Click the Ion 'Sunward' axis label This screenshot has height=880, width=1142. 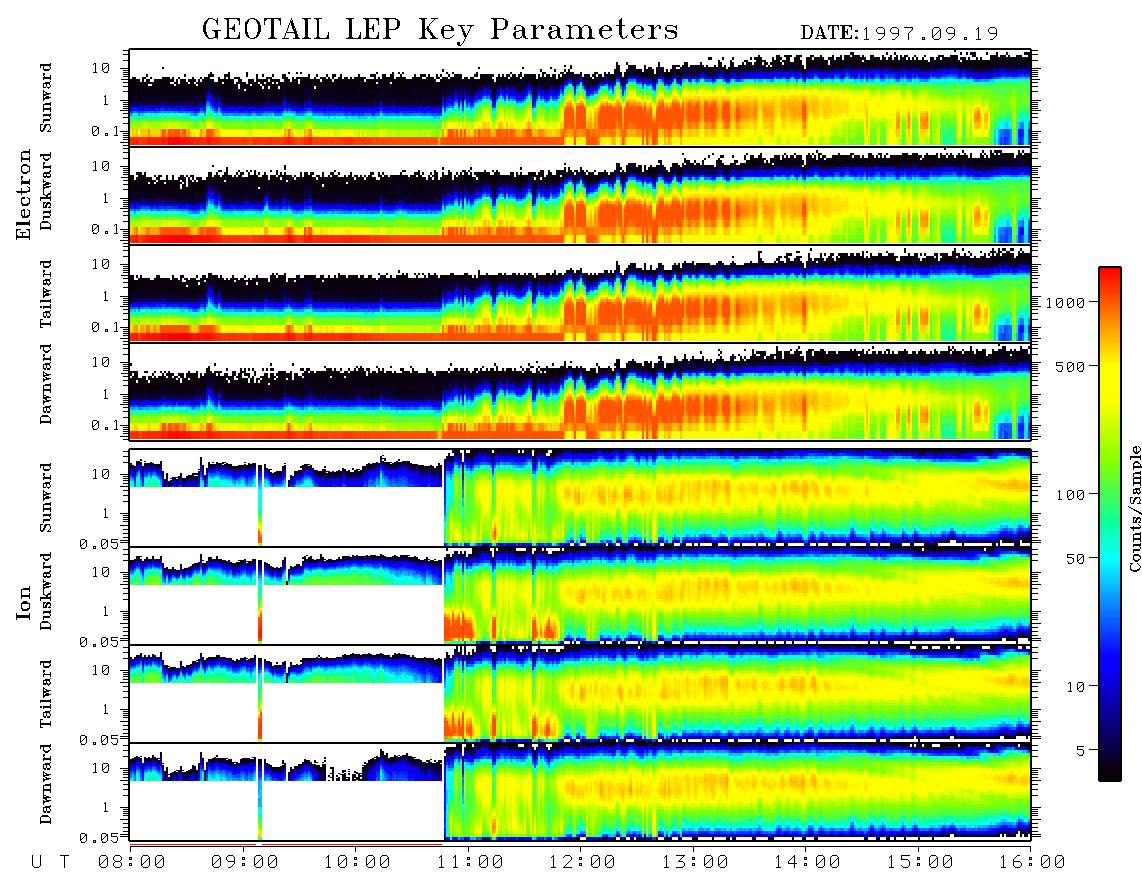46,497
